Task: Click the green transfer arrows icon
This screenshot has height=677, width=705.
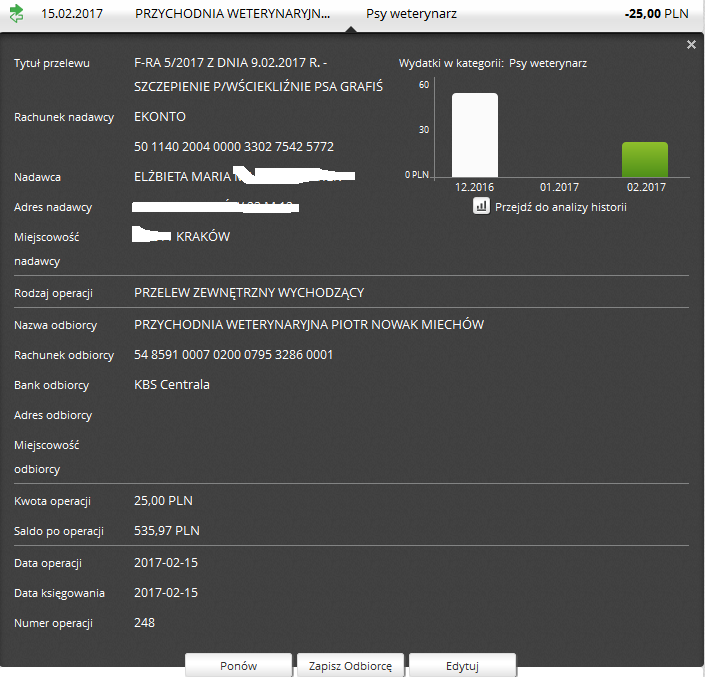Action: pyautogui.click(x=16, y=15)
